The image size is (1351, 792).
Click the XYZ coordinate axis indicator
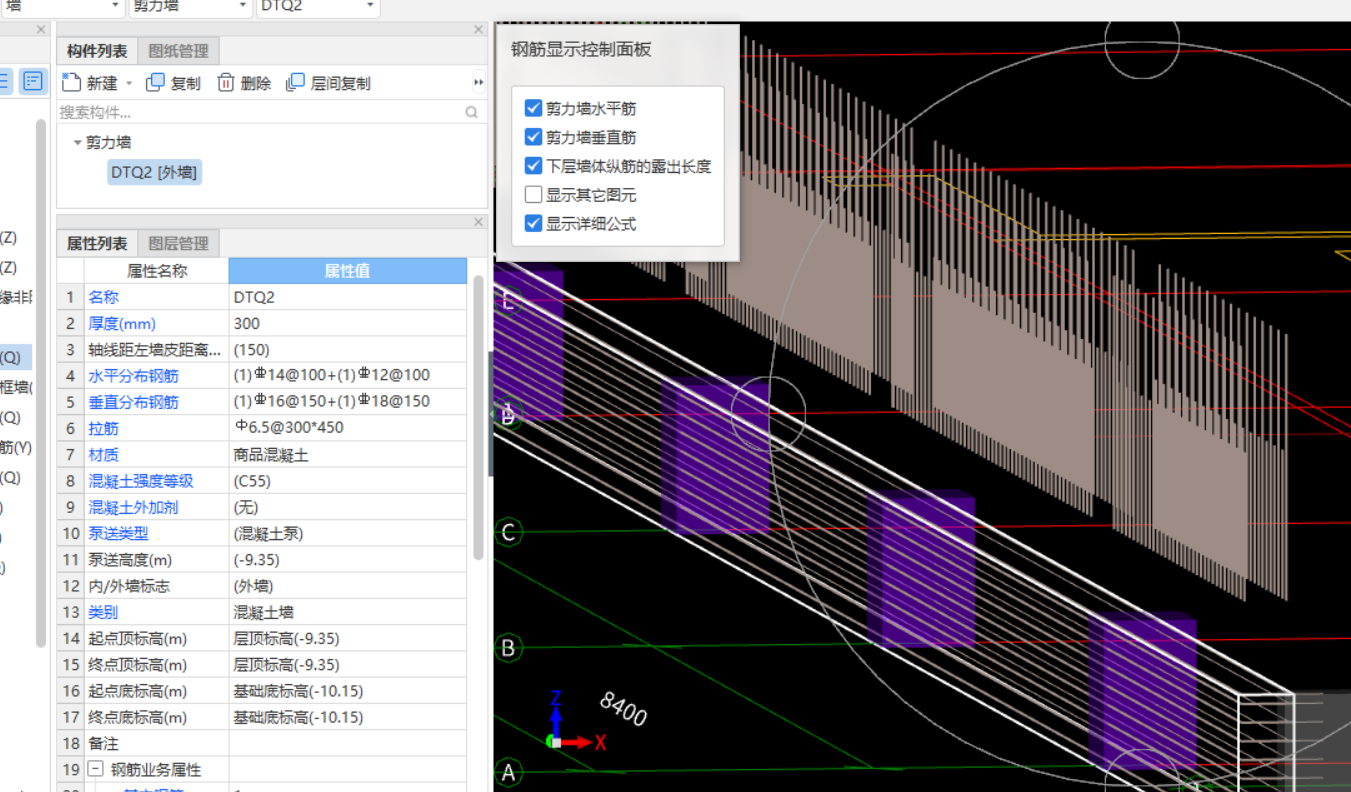577,722
